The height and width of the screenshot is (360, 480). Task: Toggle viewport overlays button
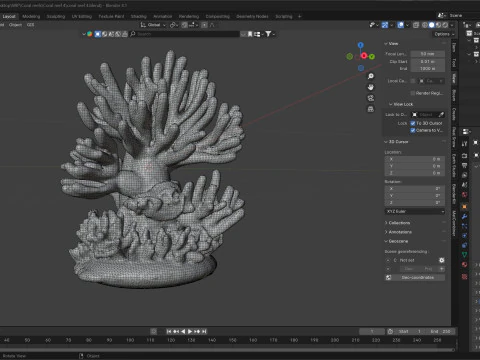pyautogui.click(x=401, y=25)
